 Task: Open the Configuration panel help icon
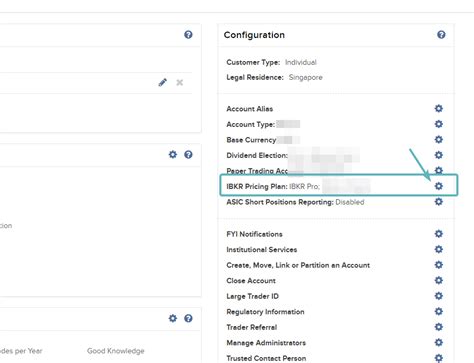point(441,35)
